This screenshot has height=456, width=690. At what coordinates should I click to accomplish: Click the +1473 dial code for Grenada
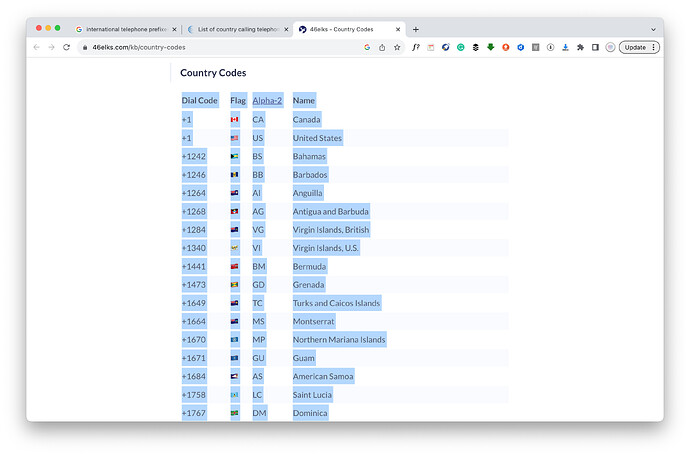point(194,285)
